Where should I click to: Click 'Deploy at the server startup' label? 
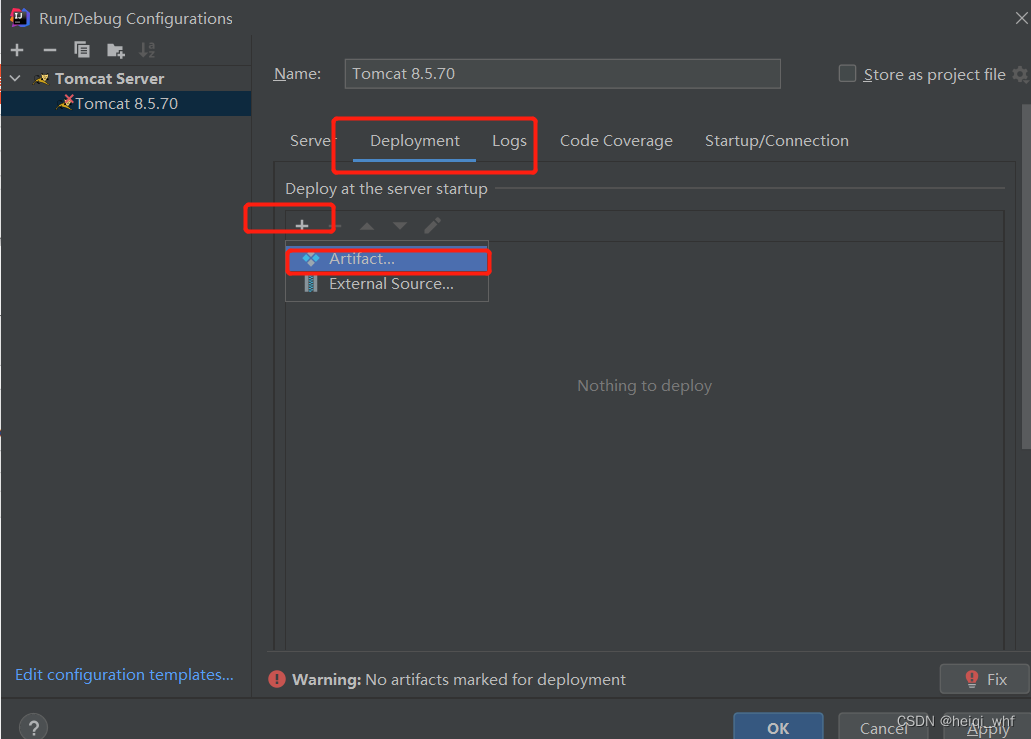(387, 189)
